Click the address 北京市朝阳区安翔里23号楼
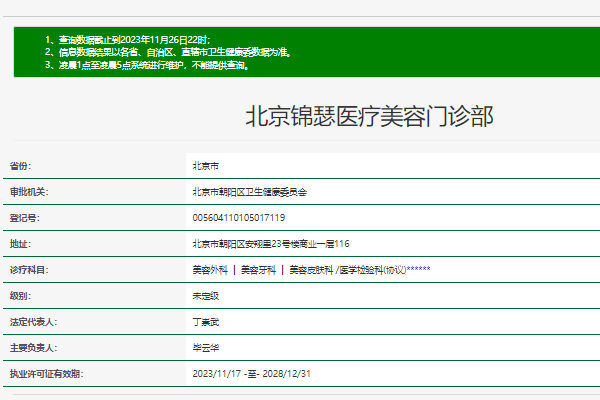This screenshot has width=600, height=400. (x=270, y=244)
